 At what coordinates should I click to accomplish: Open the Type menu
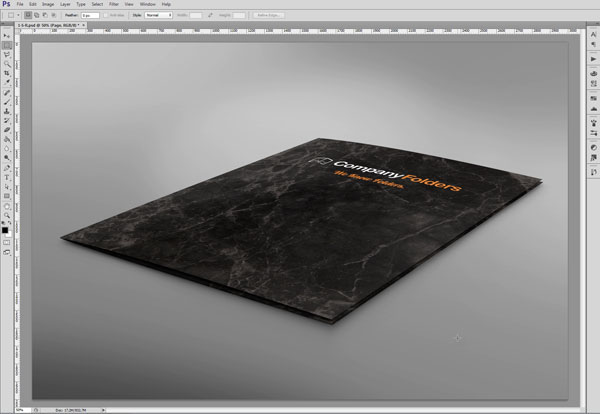pos(81,4)
